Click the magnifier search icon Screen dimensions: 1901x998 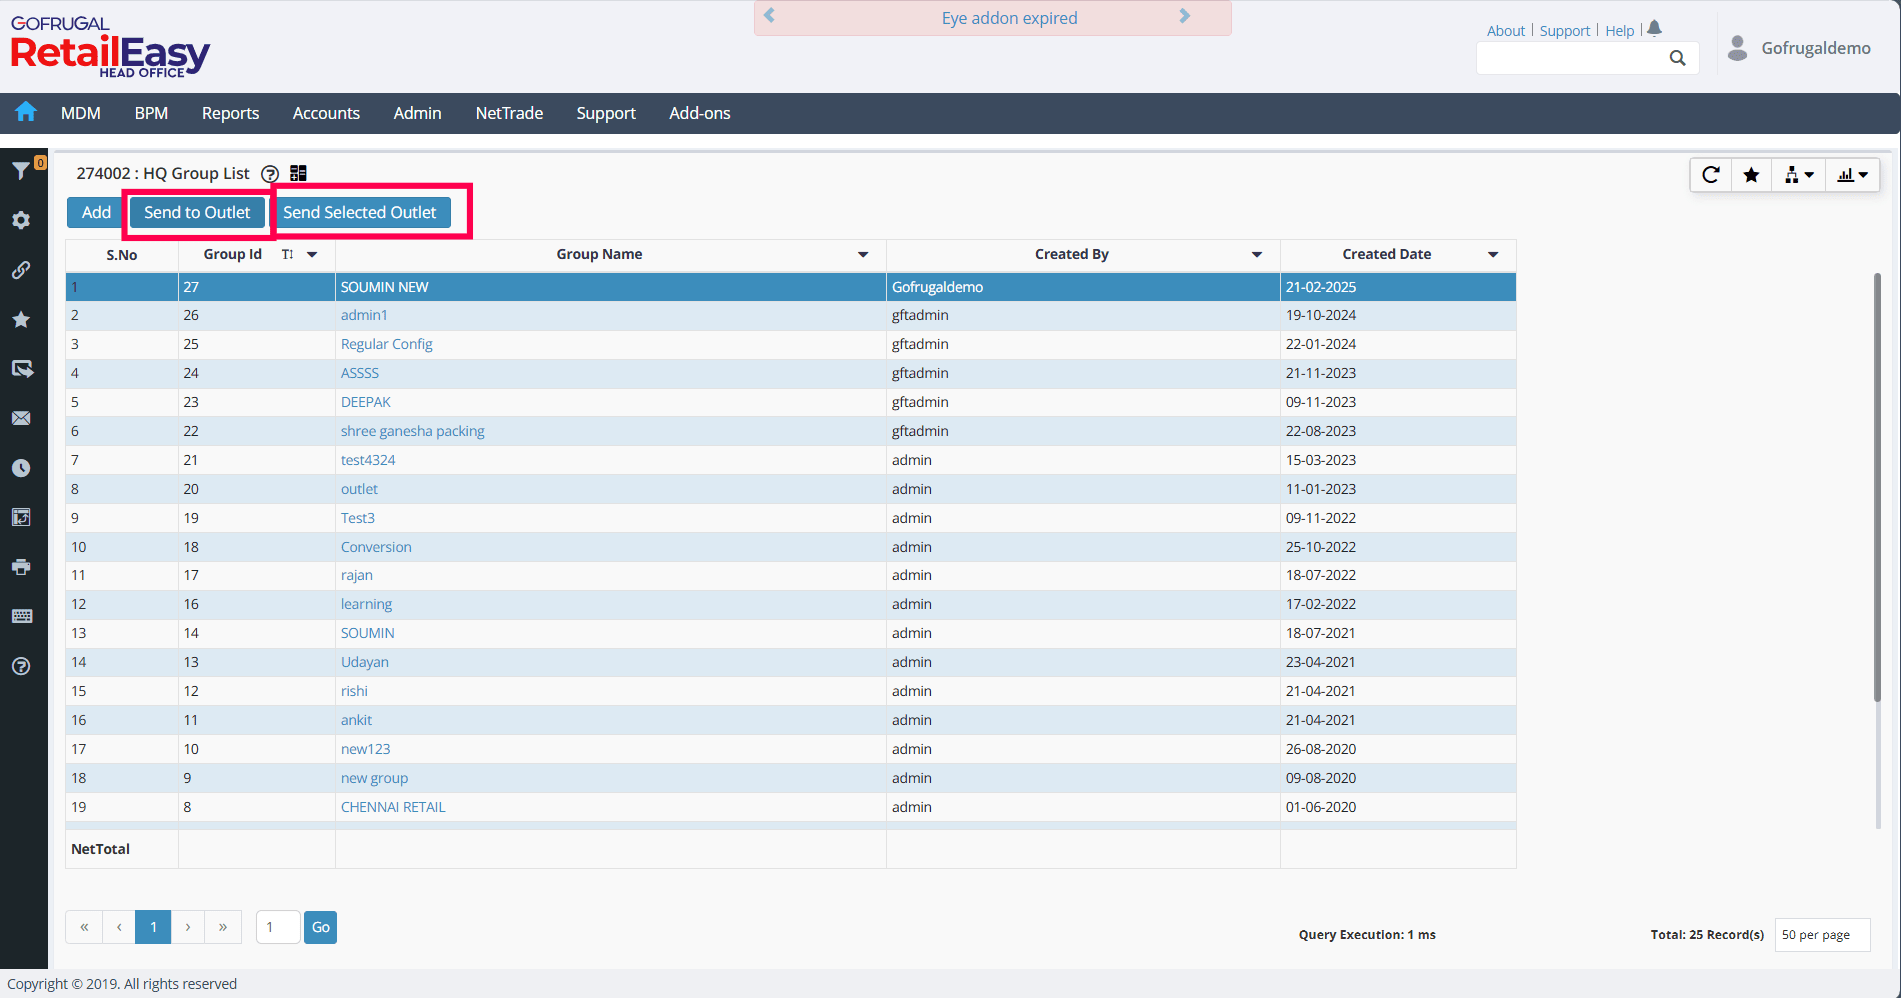[1678, 58]
